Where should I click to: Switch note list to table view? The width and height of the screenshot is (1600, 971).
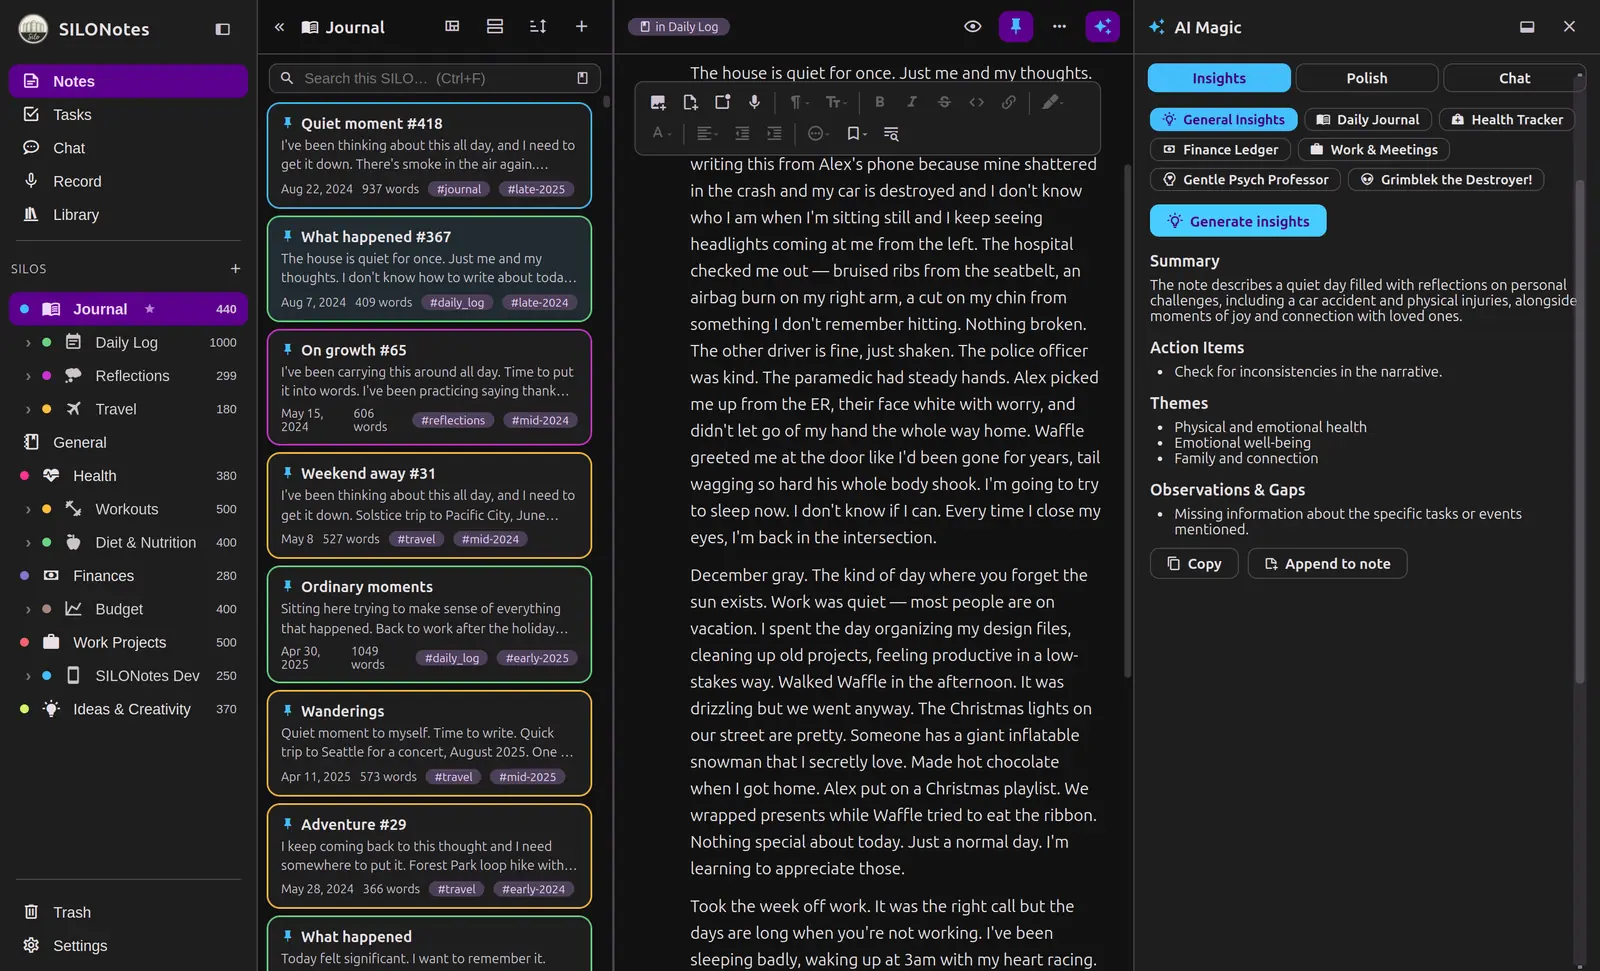point(452,26)
